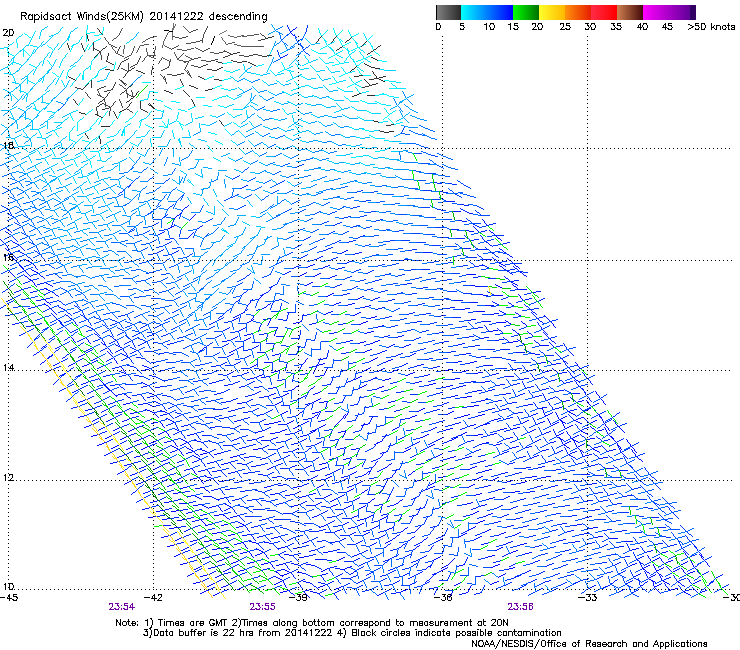Click the -33 longitude axis label
This screenshot has width=740, height=650.
click(588, 597)
